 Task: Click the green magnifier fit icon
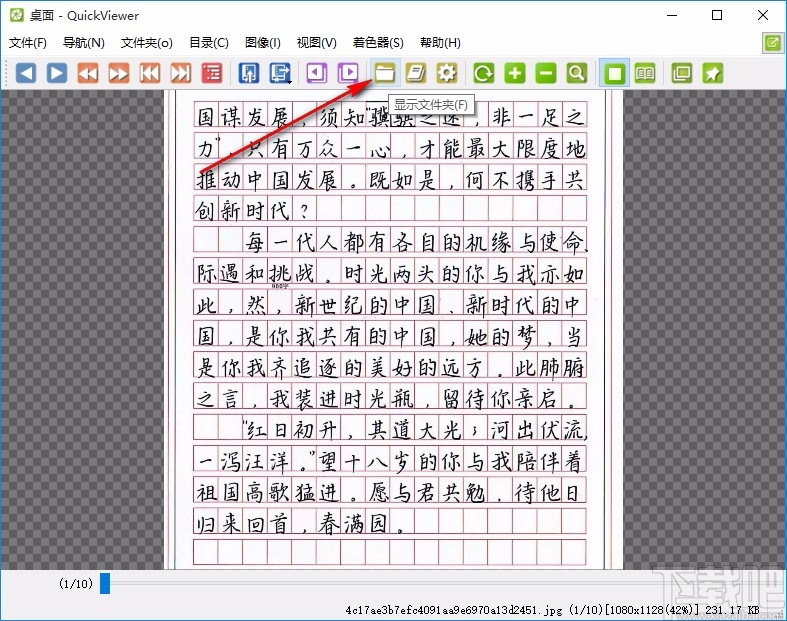[577, 73]
